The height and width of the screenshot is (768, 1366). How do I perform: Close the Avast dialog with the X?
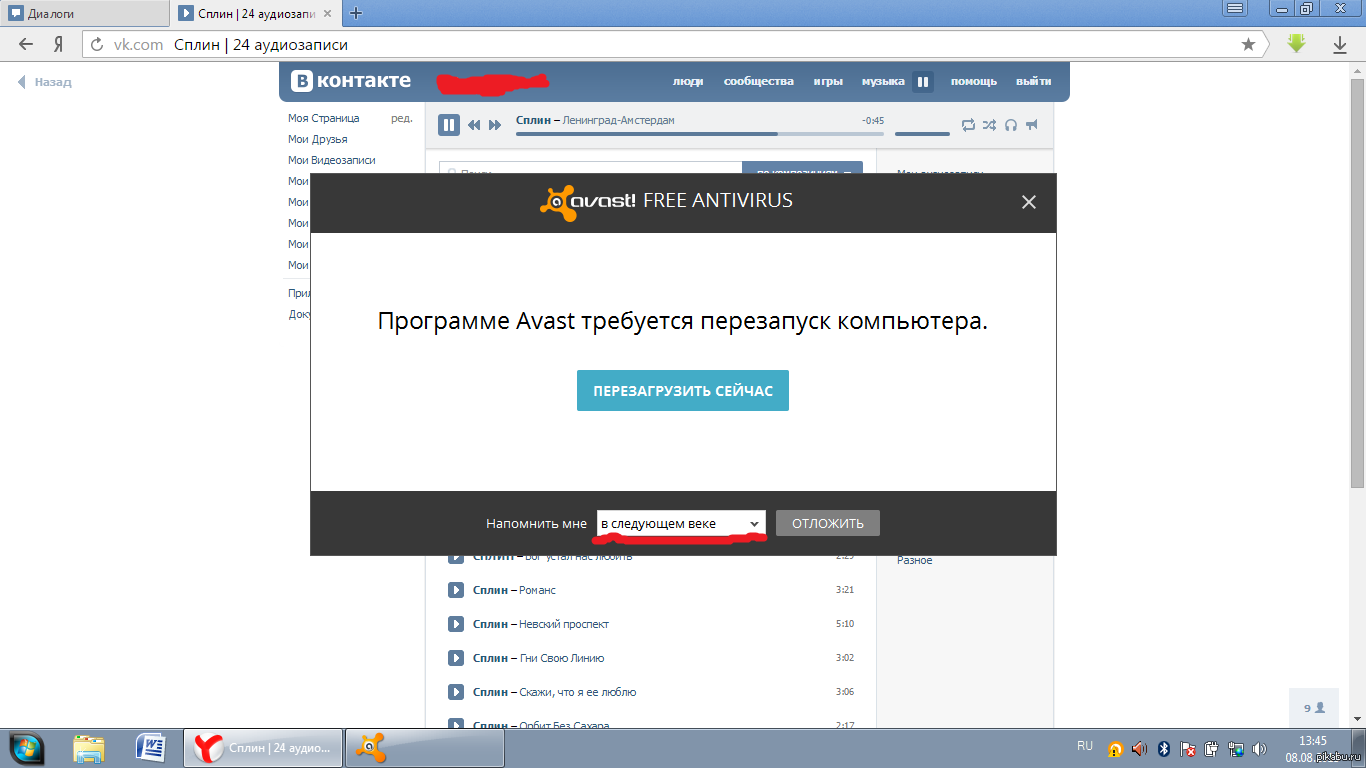(1029, 202)
